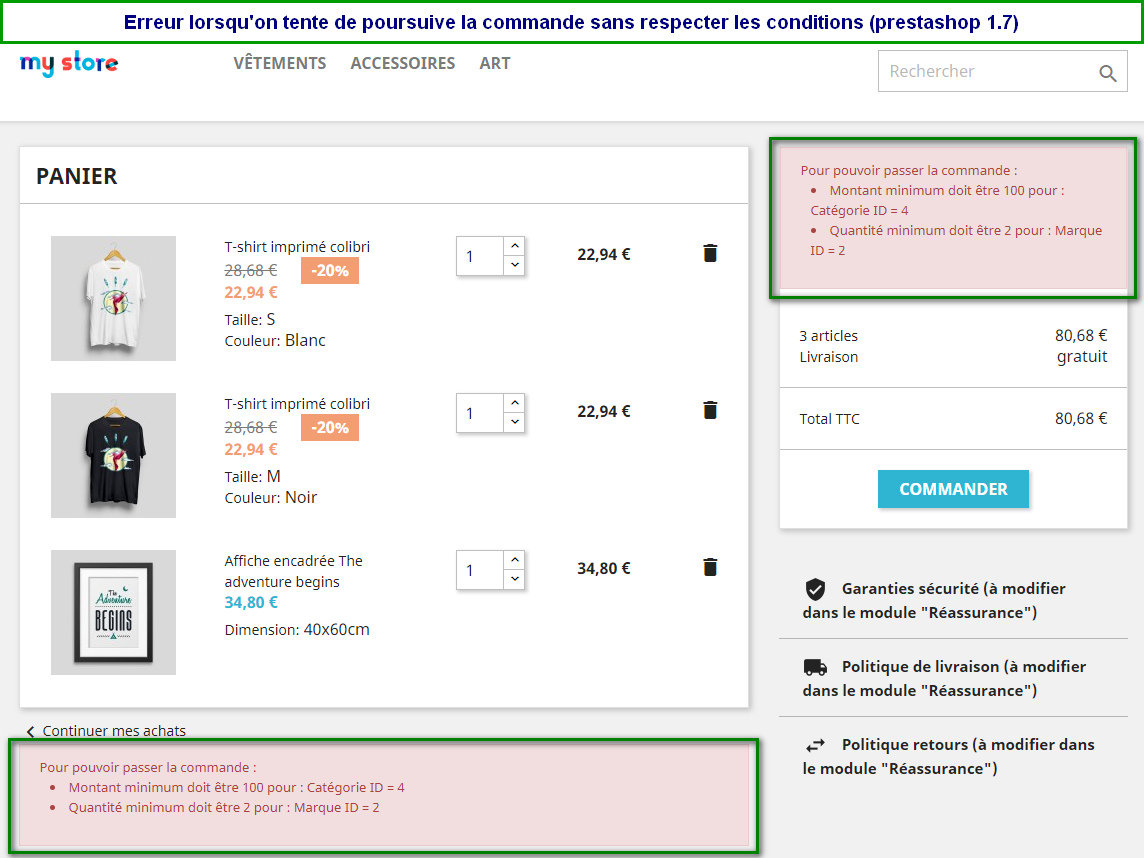Click the 3 articles label
Image resolution: width=1144 pixels, height=858 pixels.
(828, 336)
